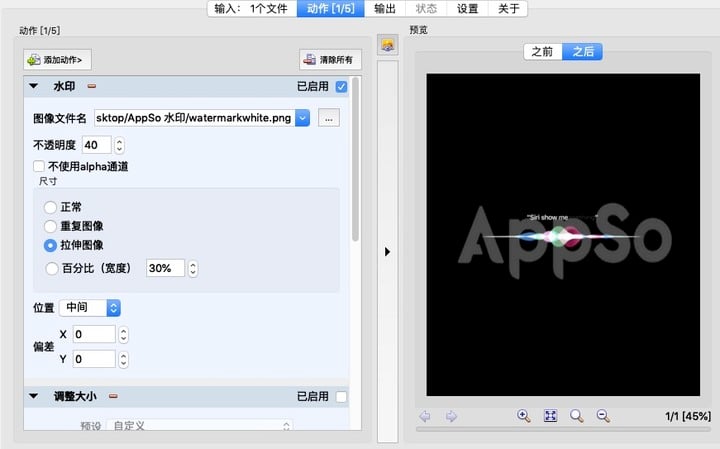The width and height of the screenshot is (720, 449).
Task: Show the 之后 after preview
Action: click(x=583, y=51)
